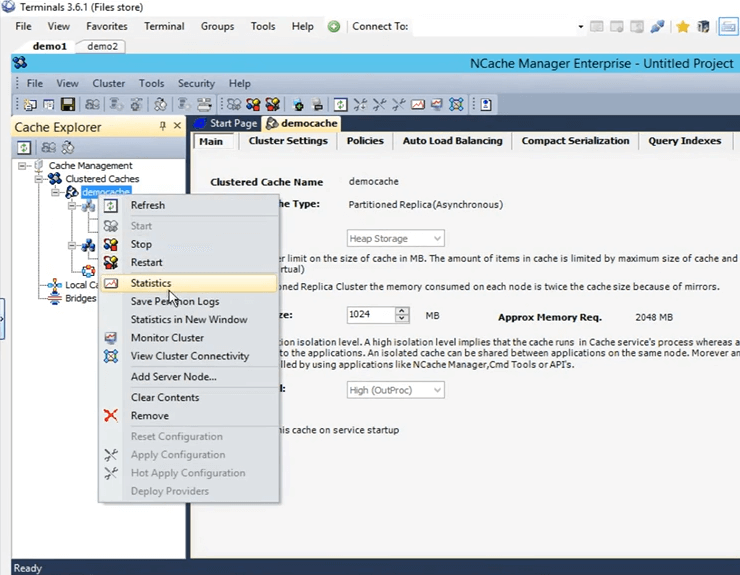740x575 pixels.
Task: Click the Start cache icon in main toolbar
Action: pyautogui.click(x=234, y=104)
